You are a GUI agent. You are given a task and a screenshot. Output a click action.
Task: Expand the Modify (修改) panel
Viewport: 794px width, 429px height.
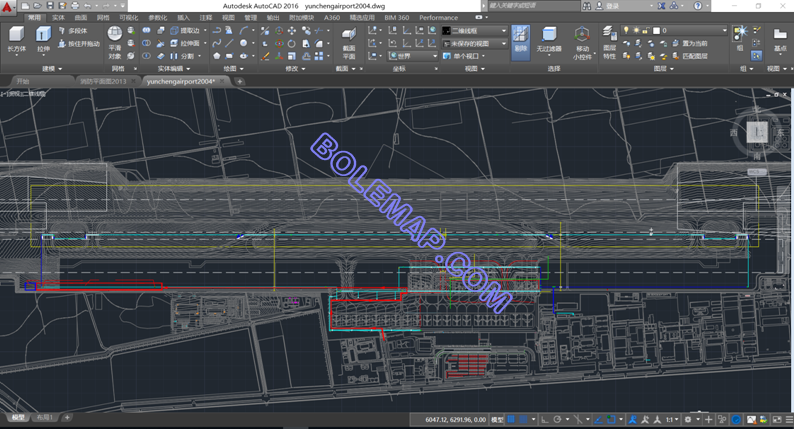click(295, 68)
